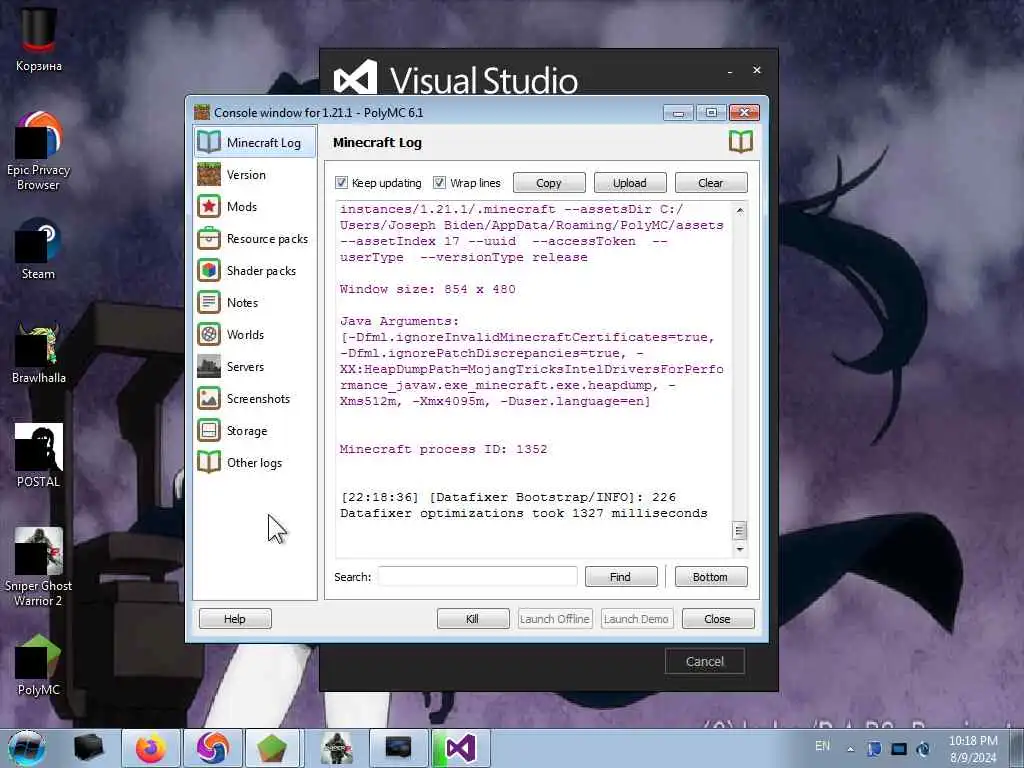Image resolution: width=1024 pixels, height=768 pixels.
Task: Open the Minecraft Log page in sidebar
Action: [x=255, y=142]
